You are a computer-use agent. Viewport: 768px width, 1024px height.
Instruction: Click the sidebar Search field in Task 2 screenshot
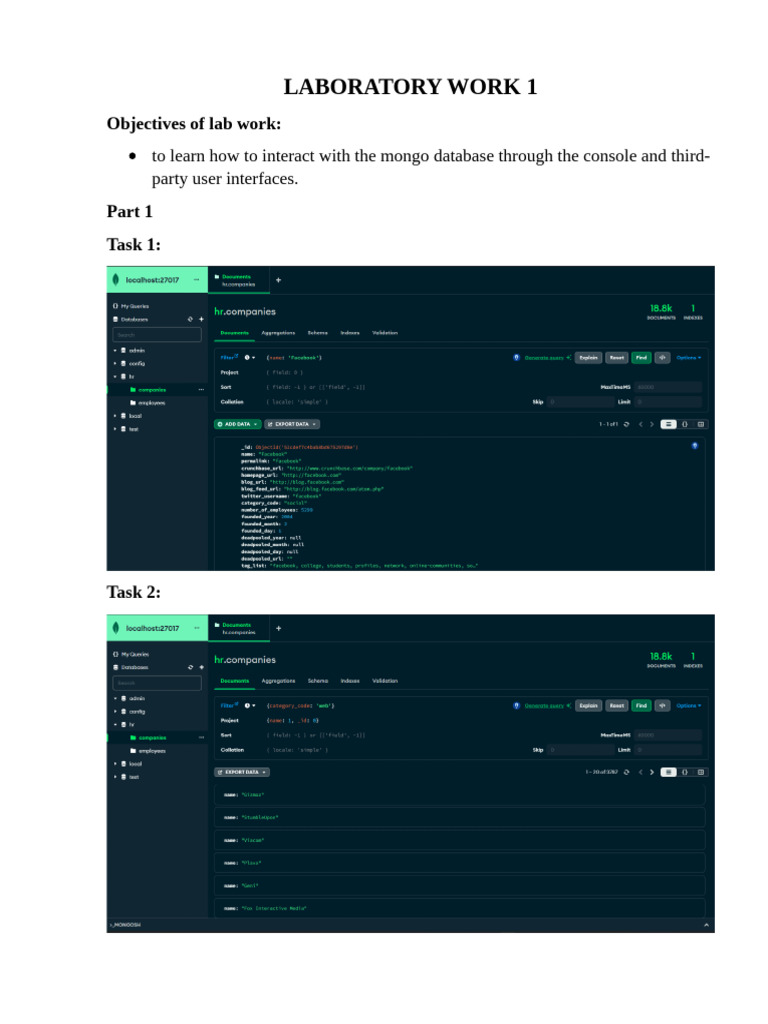[157, 683]
